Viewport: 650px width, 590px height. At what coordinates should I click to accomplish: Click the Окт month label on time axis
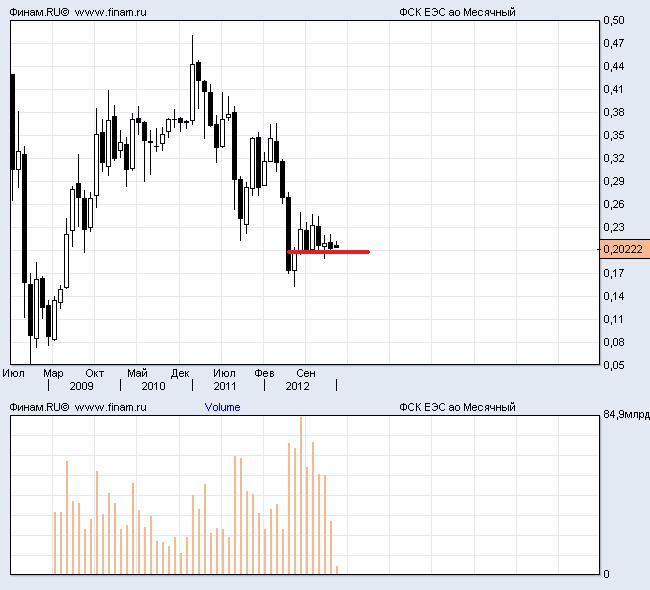click(95, 373)
